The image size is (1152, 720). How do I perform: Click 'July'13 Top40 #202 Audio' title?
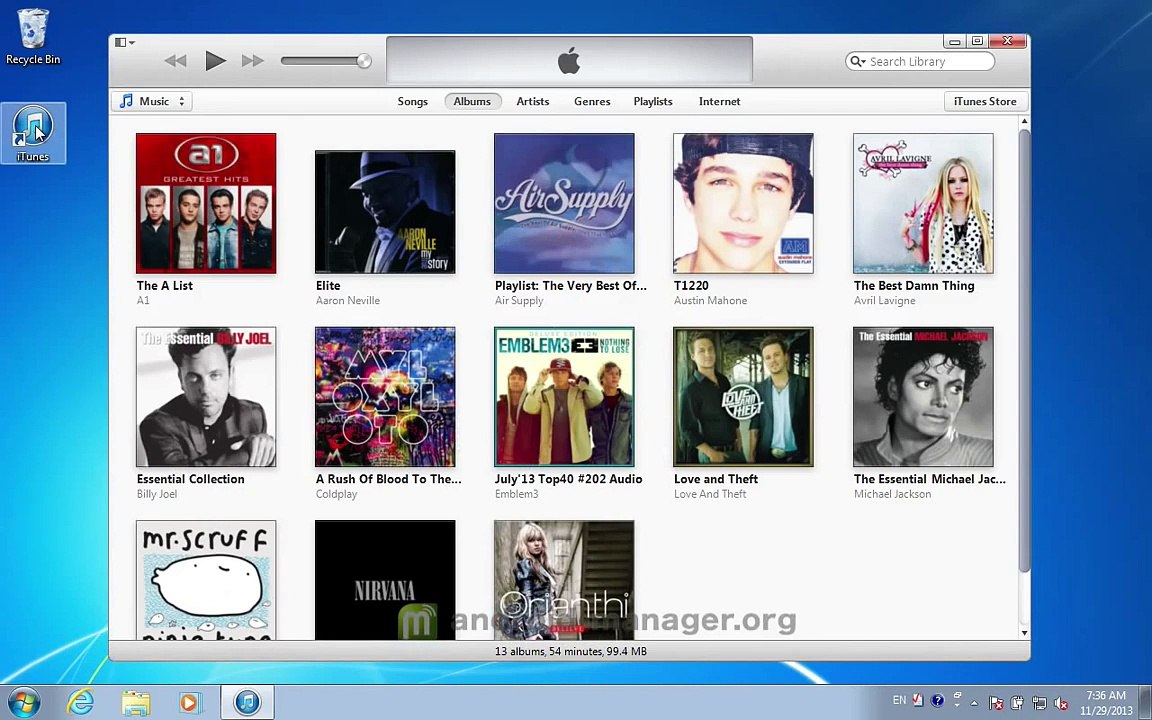click(569, 479)
